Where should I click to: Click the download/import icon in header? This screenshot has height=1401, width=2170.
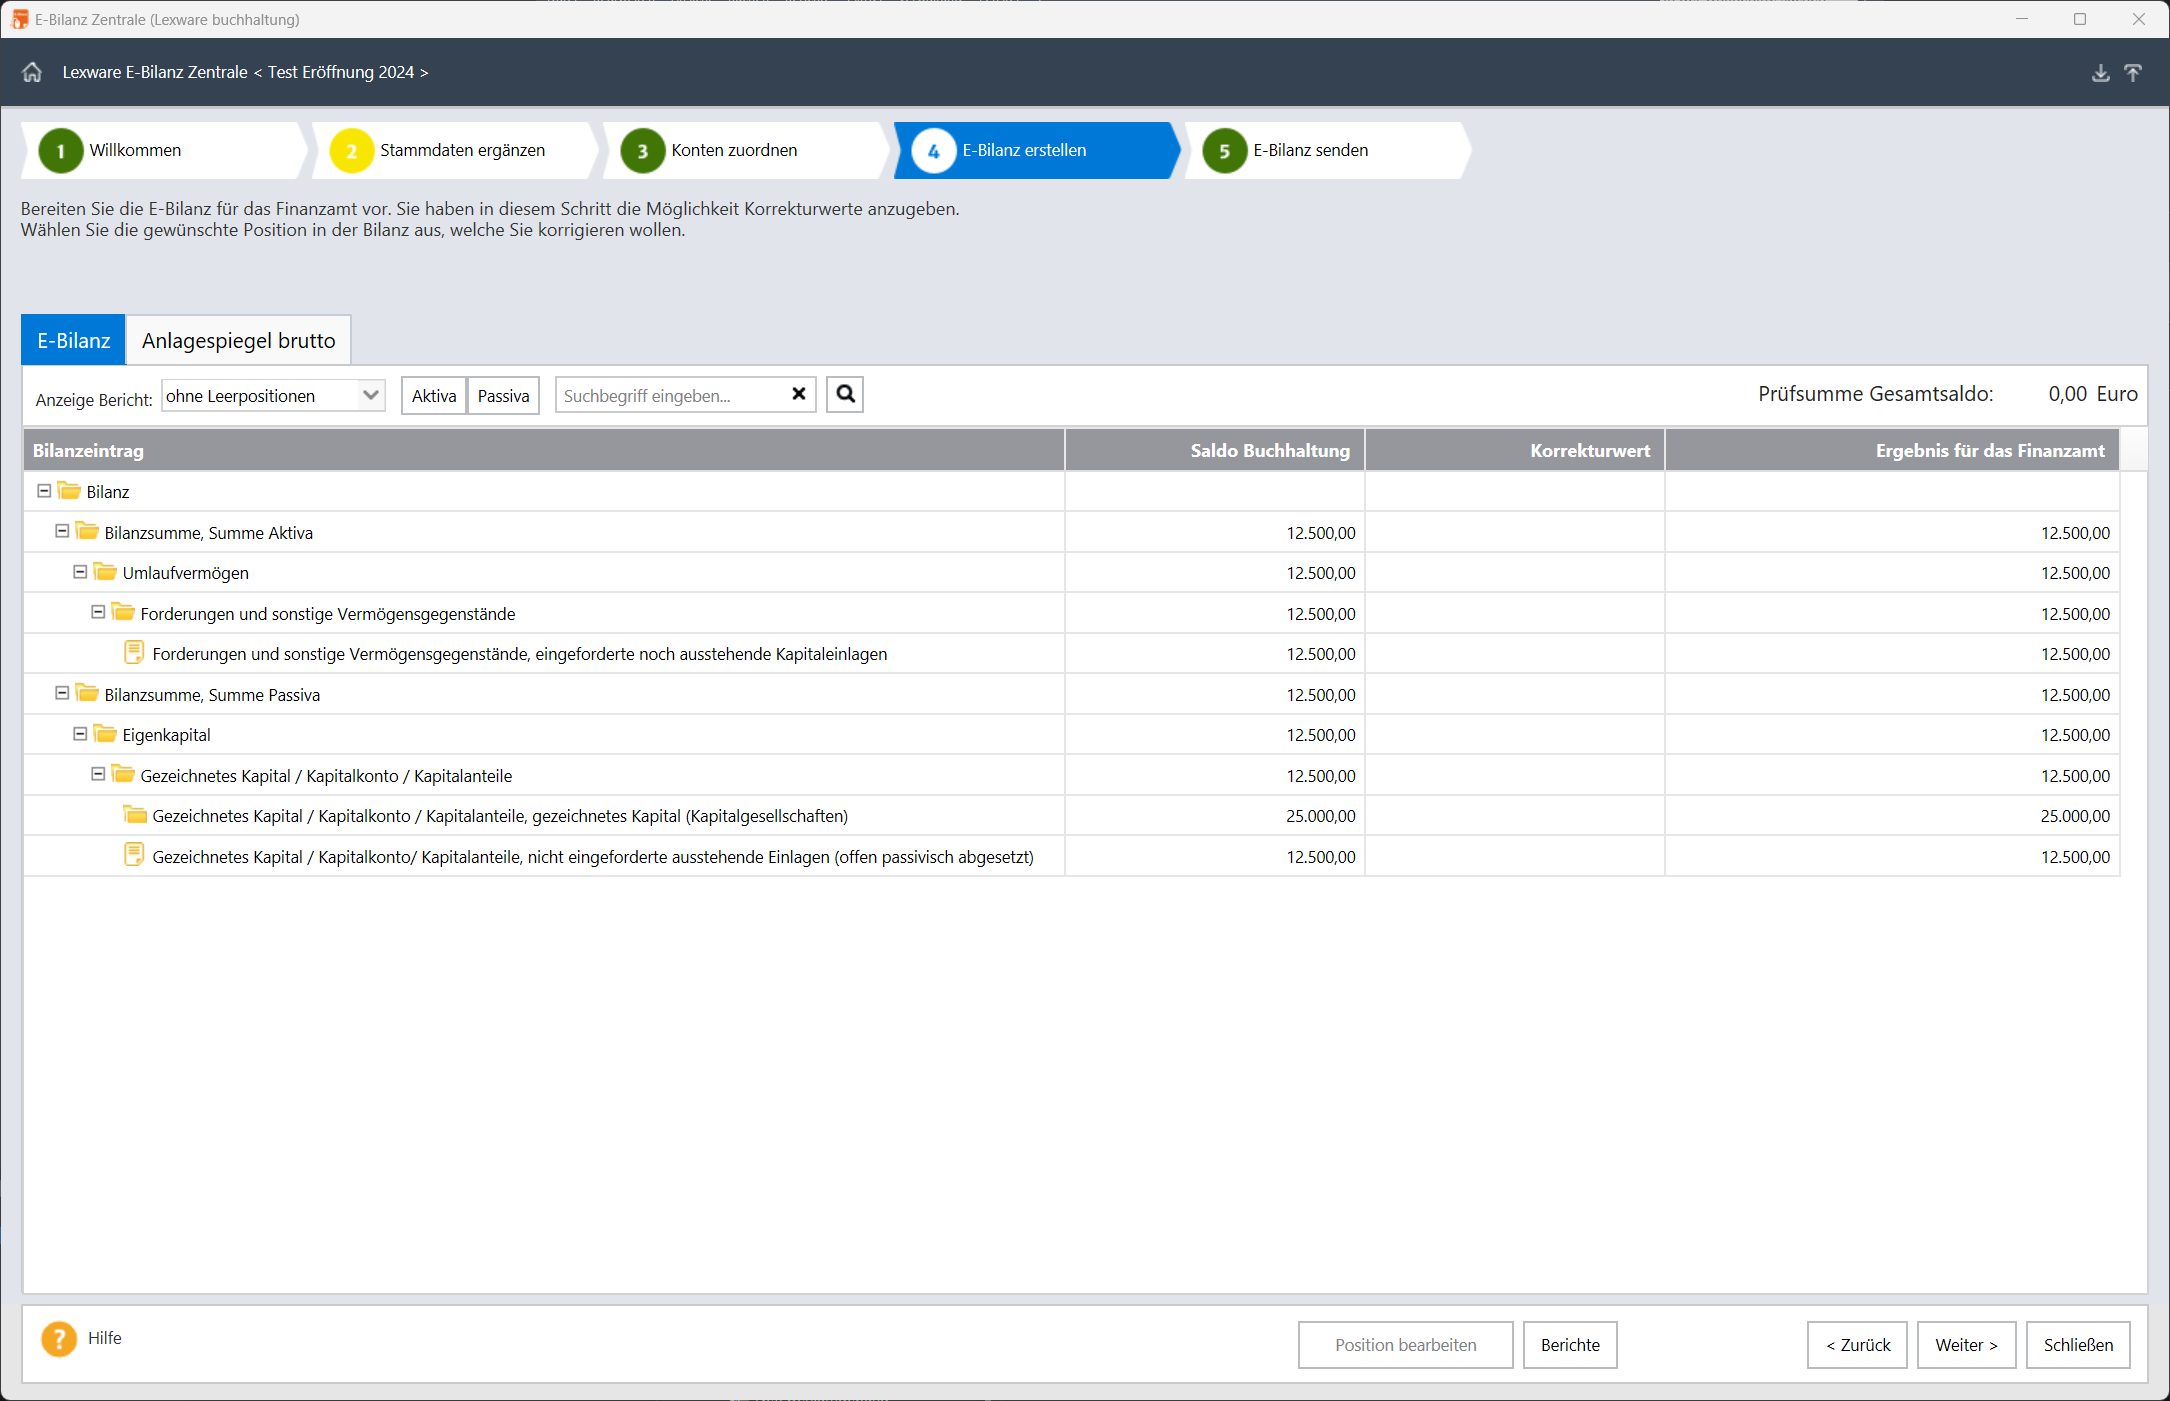[x=2101, y=73]
